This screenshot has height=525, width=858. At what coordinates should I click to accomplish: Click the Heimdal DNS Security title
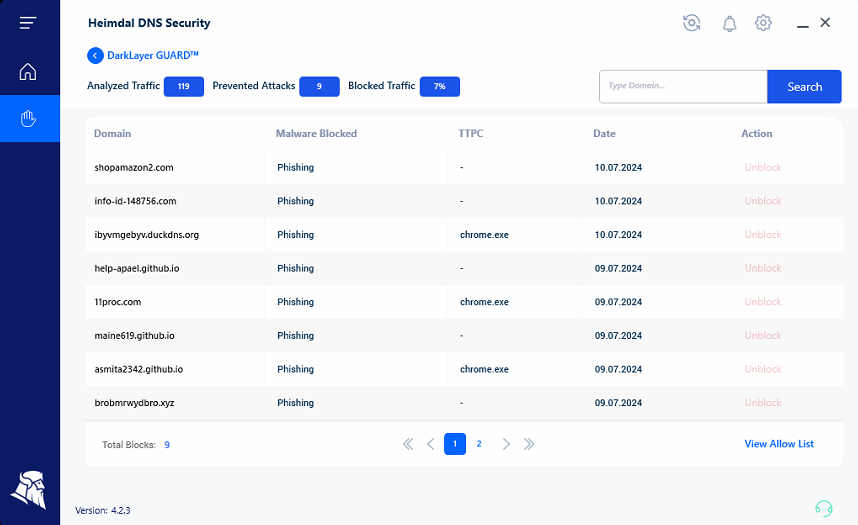149,23
